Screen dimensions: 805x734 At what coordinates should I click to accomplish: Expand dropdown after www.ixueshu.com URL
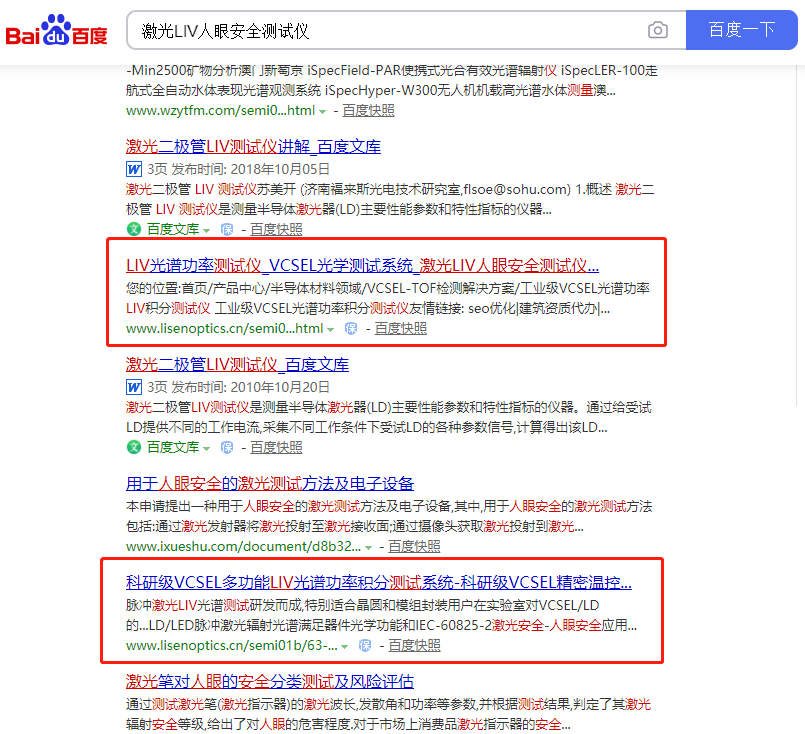click(369, 548)
